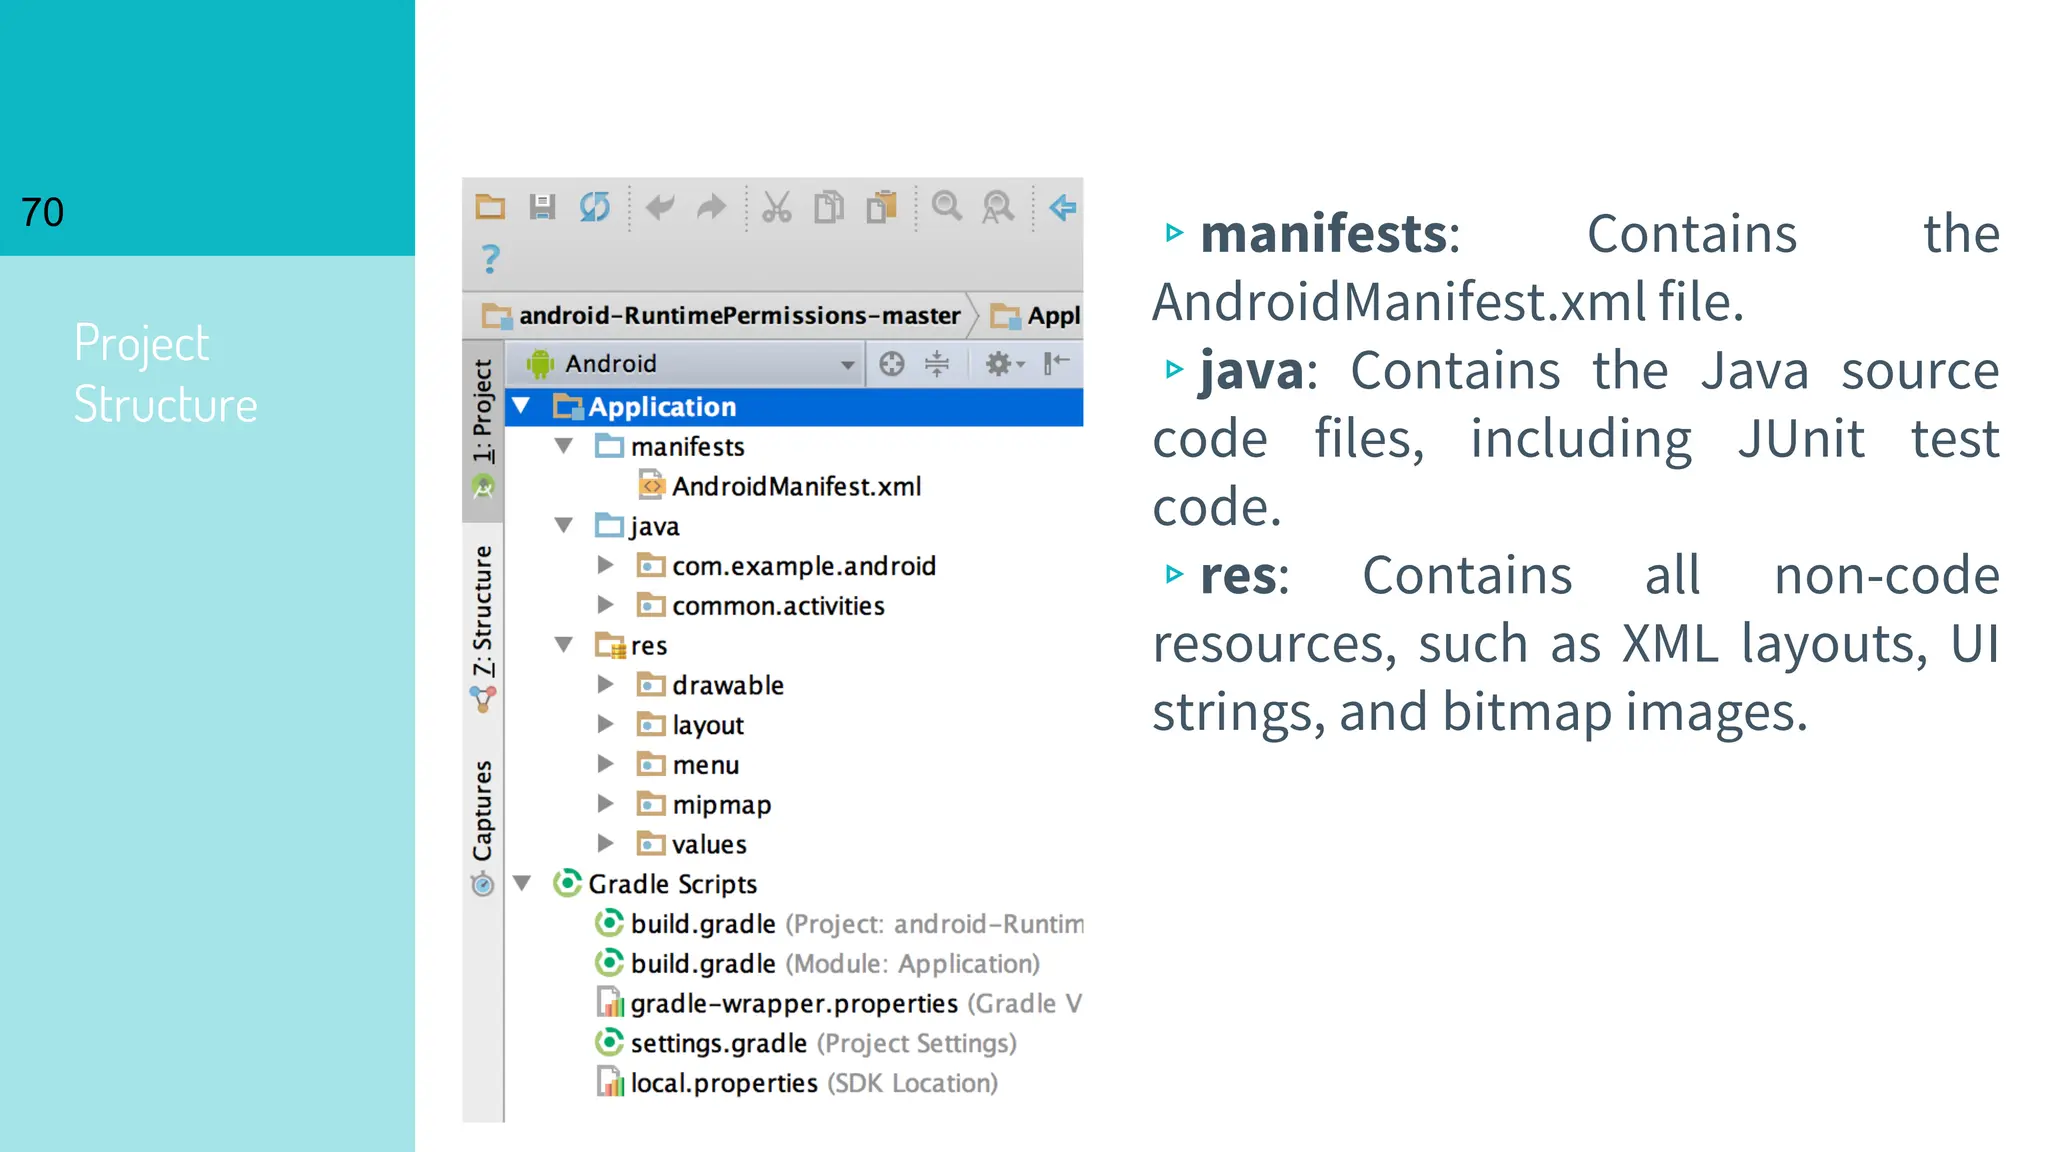Click the Scroll from Source target icon

891,364
